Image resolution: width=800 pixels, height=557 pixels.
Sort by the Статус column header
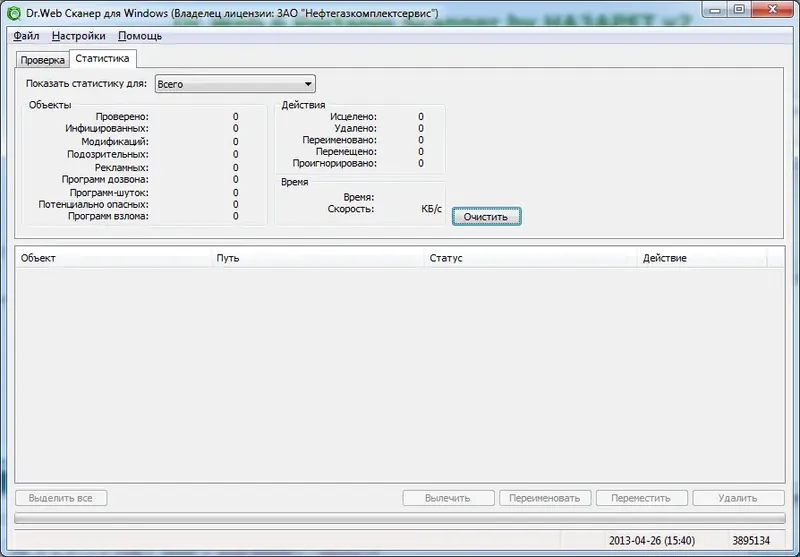pyautogui.click(x=531, y=258)
